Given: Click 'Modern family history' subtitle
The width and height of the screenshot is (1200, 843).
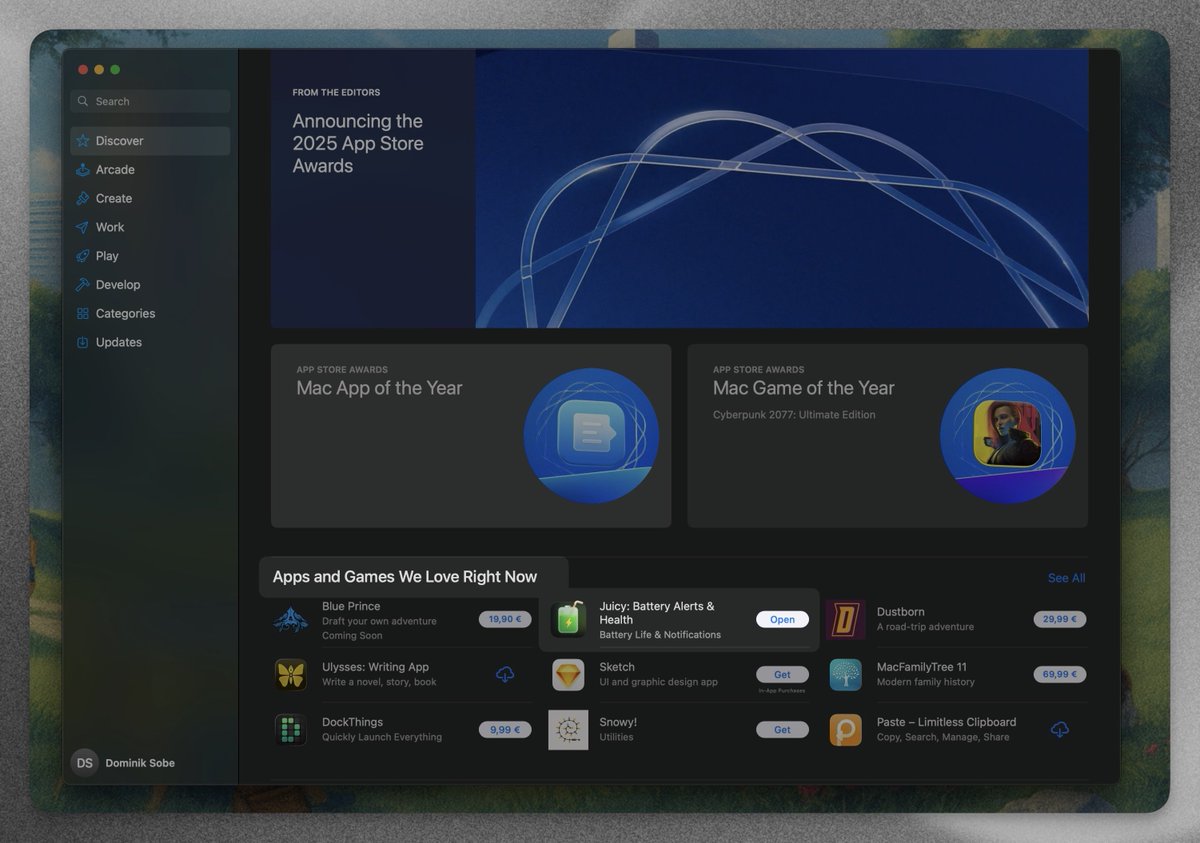Looking at the screenshot, I should point(926,683).
